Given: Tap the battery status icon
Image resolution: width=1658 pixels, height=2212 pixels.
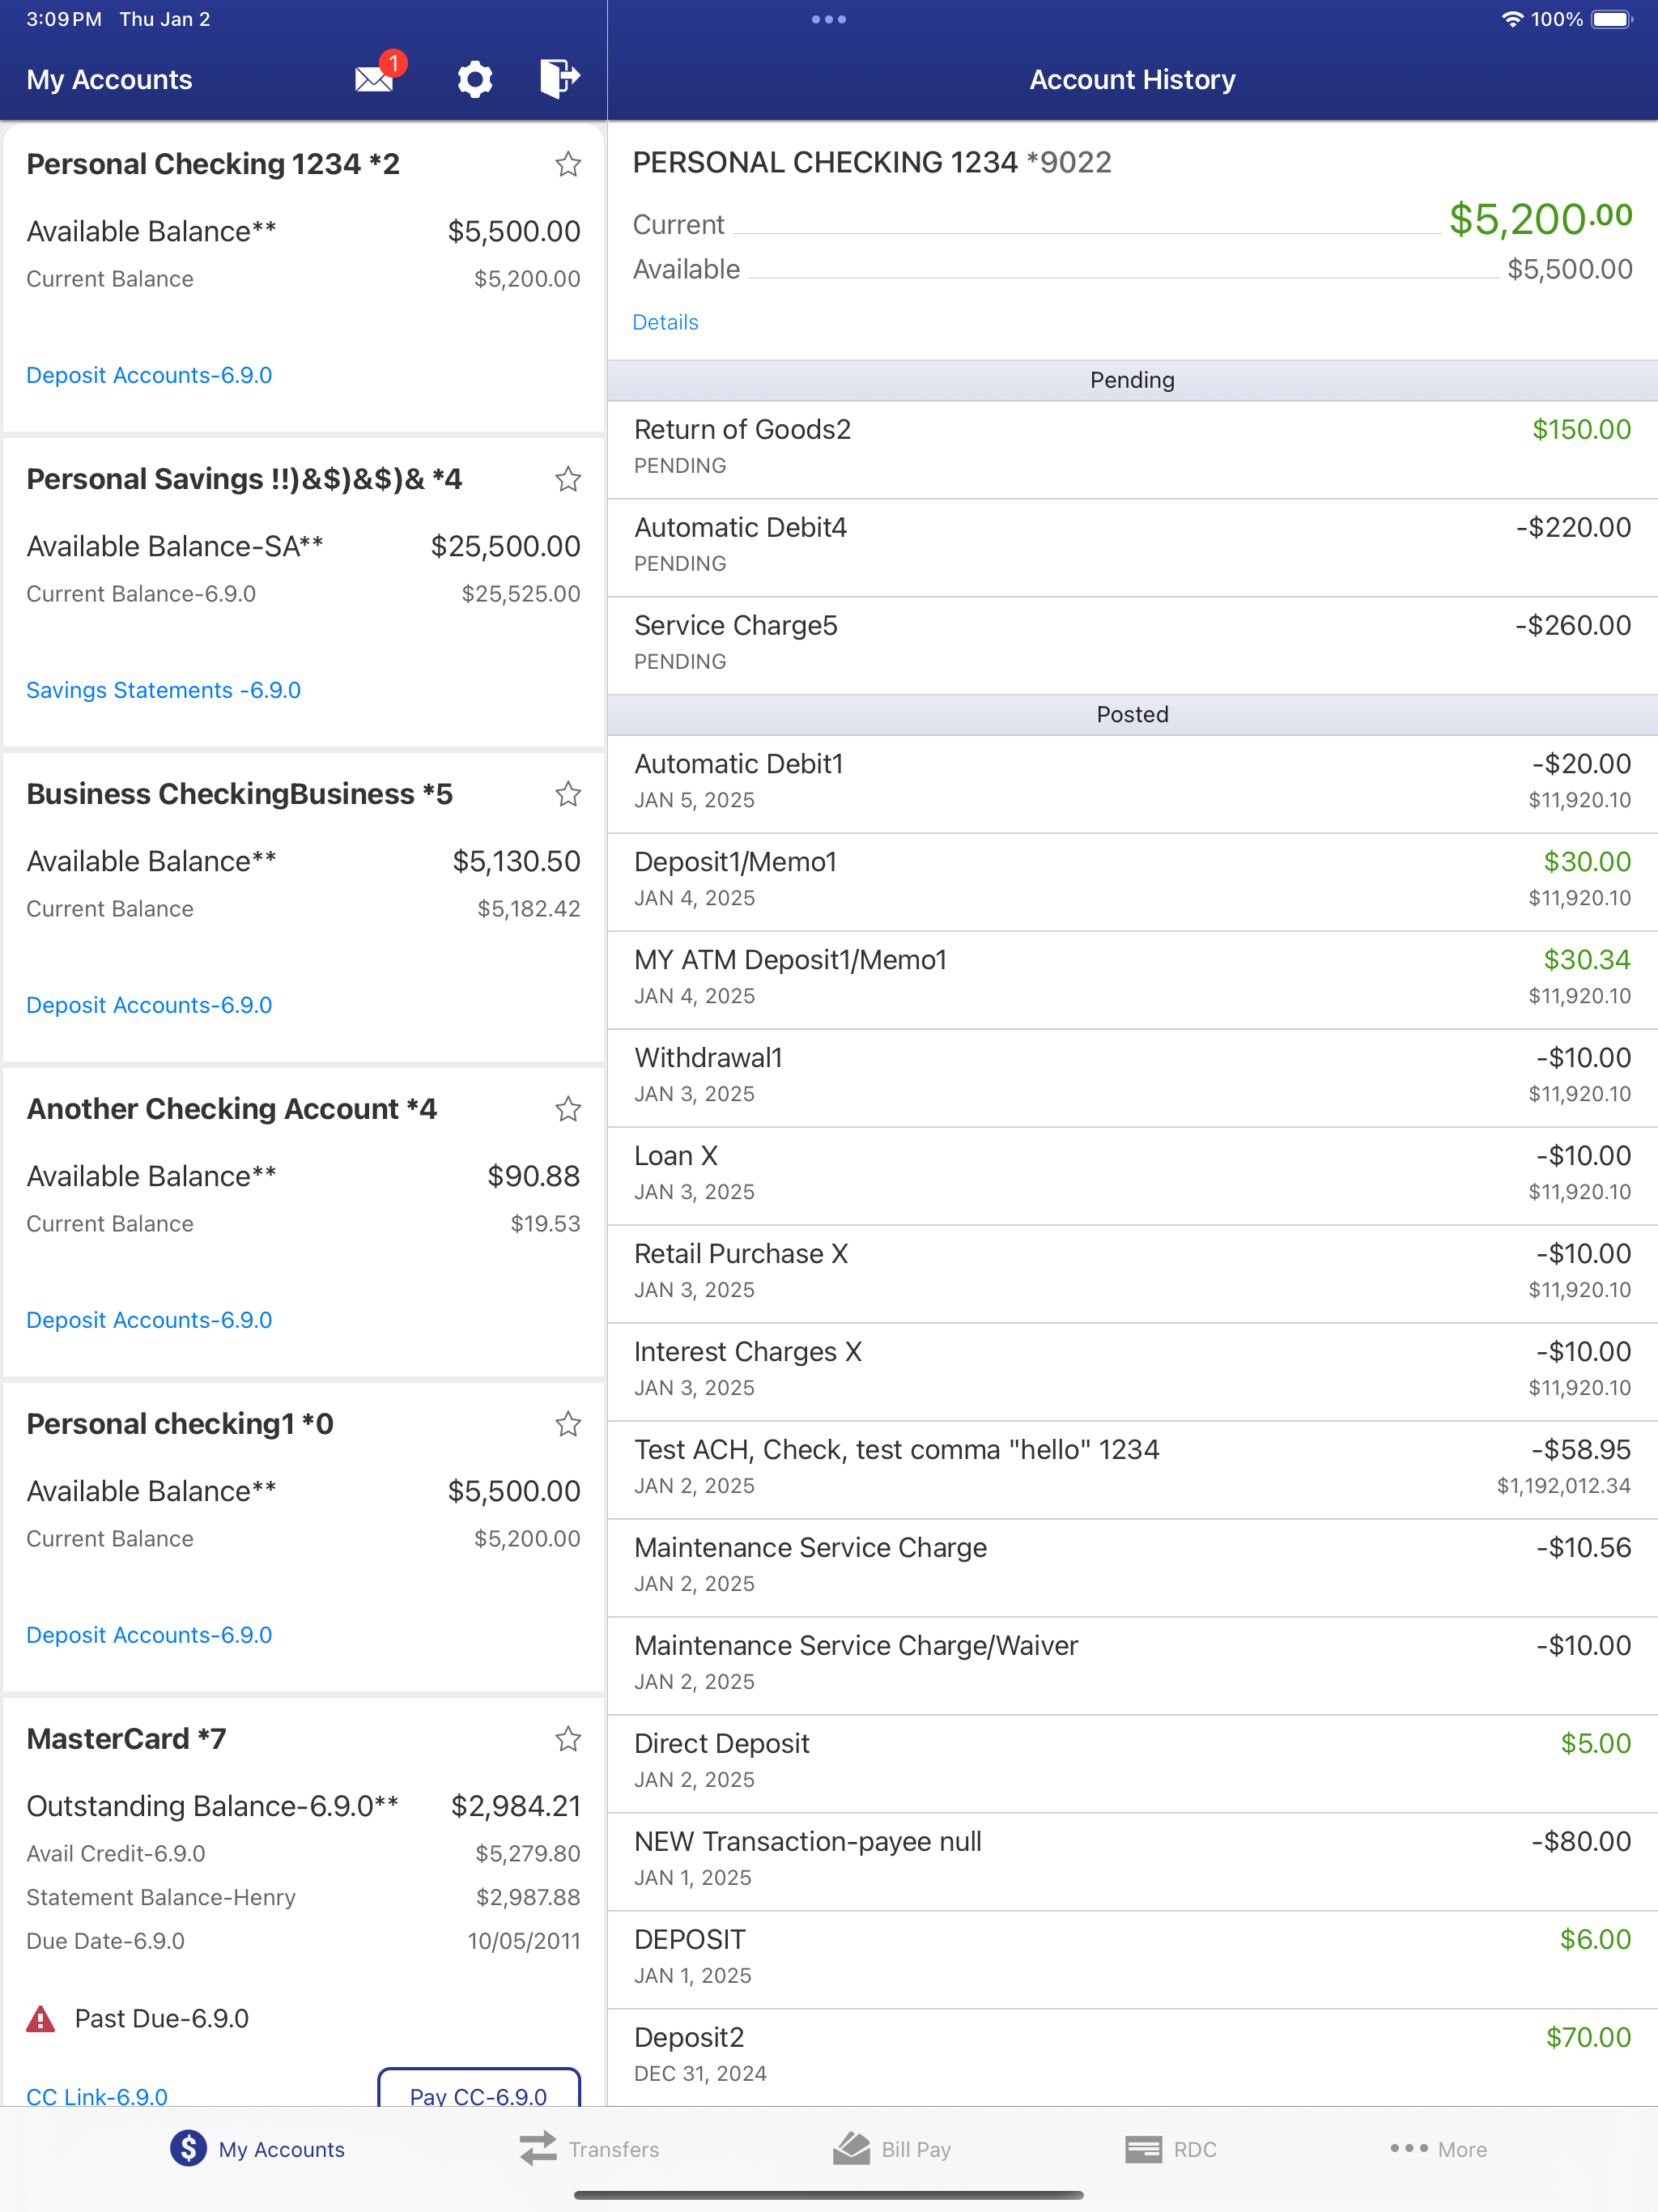Looking at the screenshot, I should [1612, 19].
